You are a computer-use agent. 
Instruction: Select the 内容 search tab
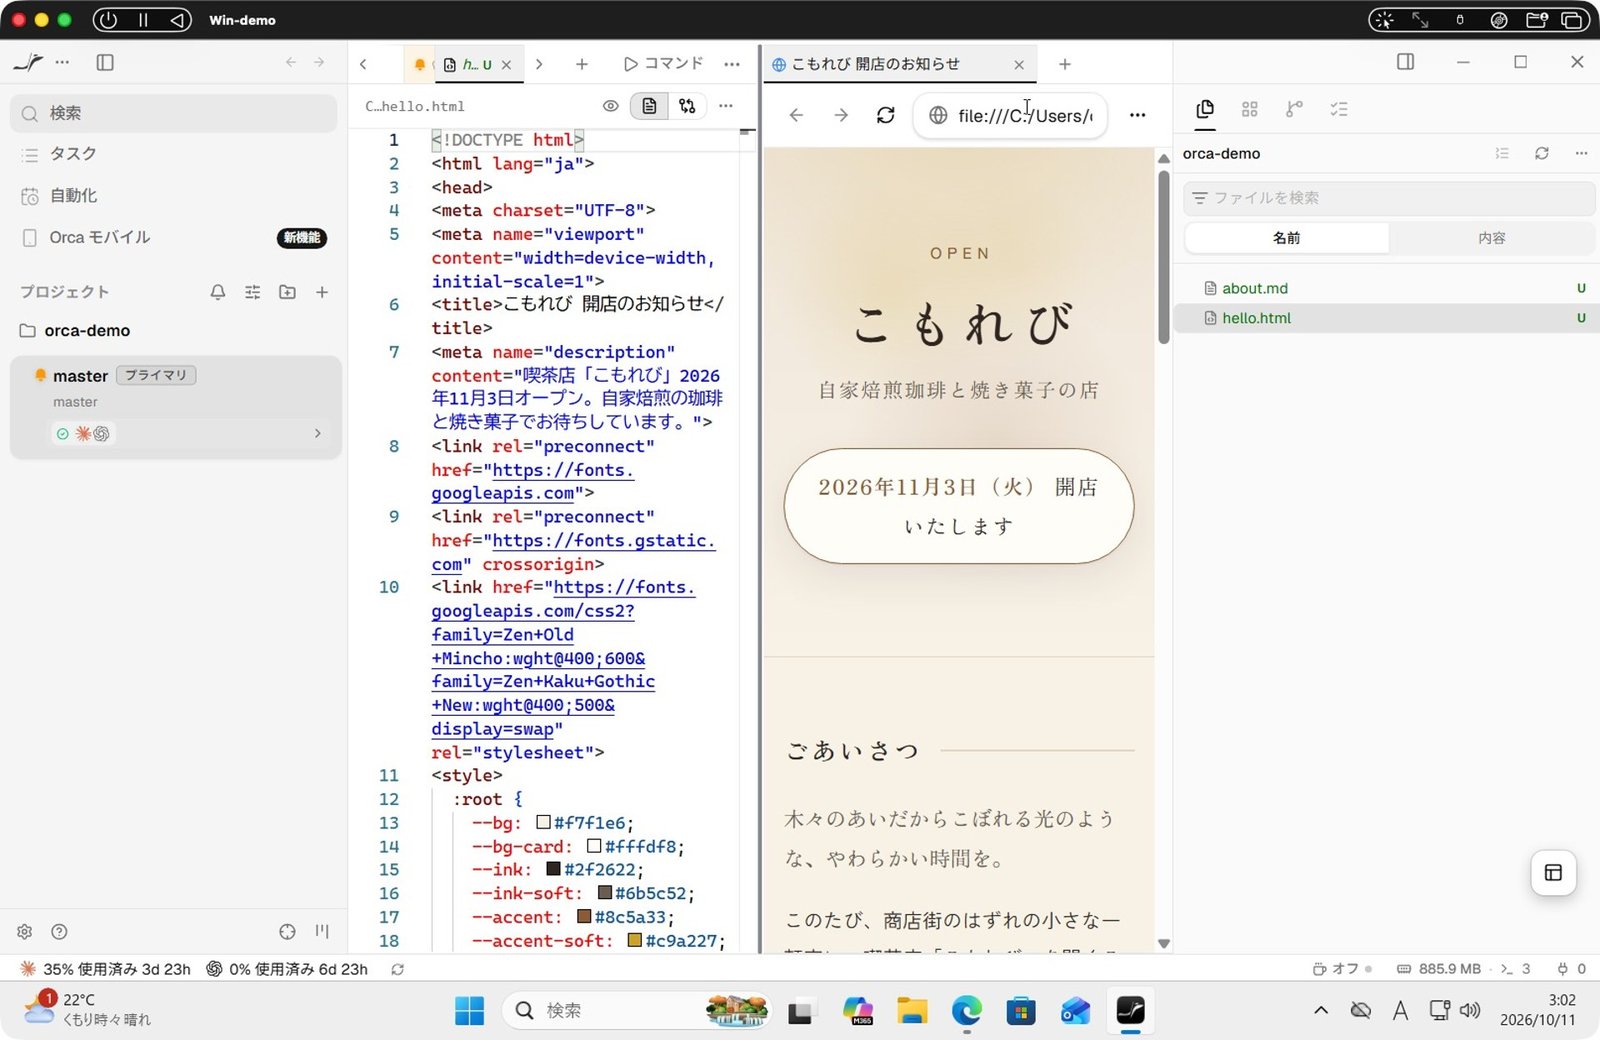pyautogui.click(x=1491, y=238)
